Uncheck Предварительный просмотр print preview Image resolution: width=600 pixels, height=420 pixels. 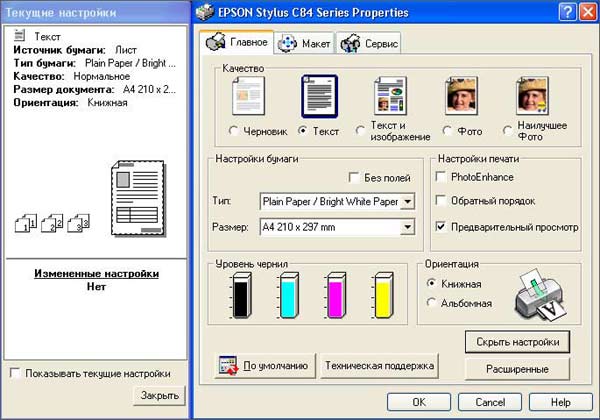442,227
